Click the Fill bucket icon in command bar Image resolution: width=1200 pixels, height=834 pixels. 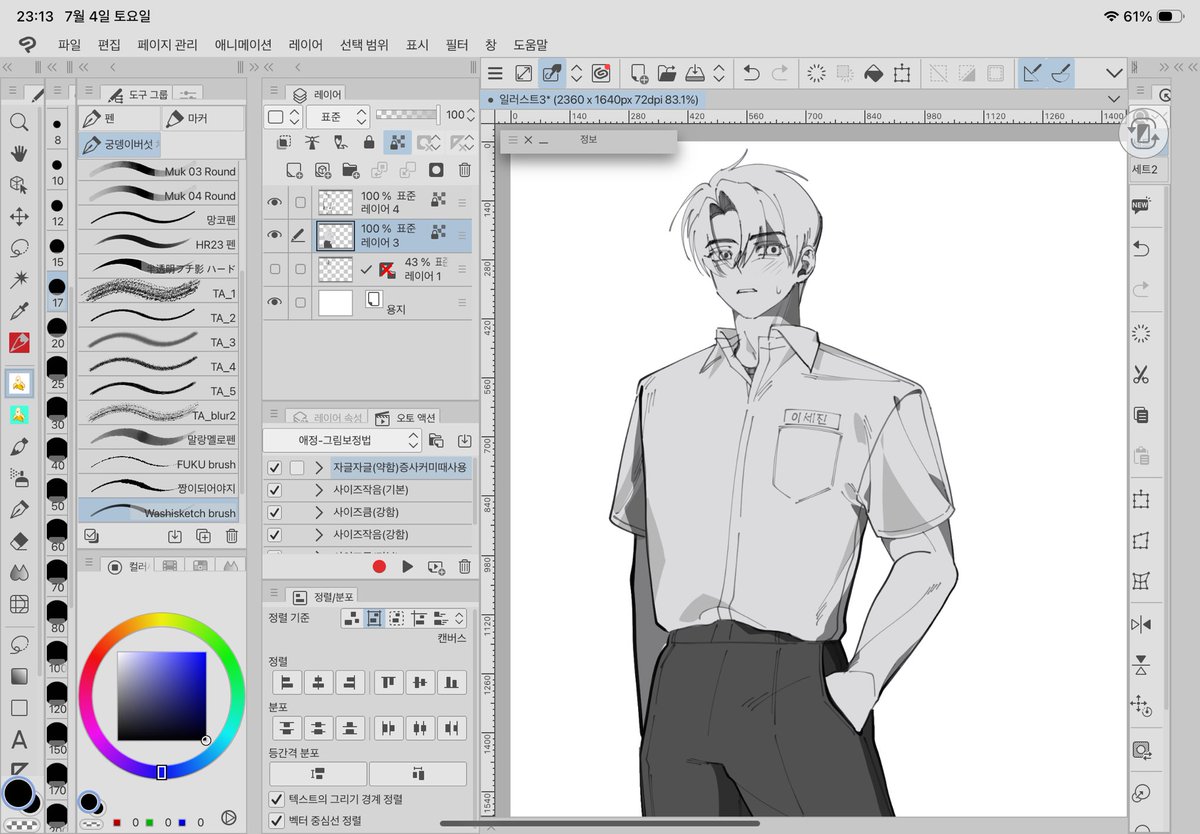[873, 73]
